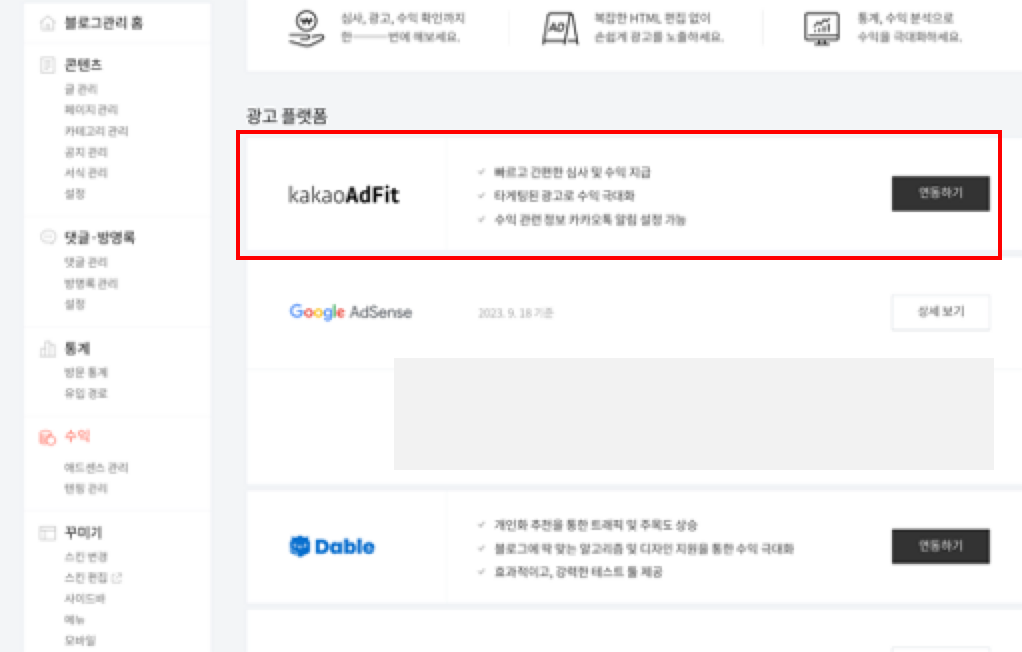Click the 통계 bar chart icon

point(48,349)
